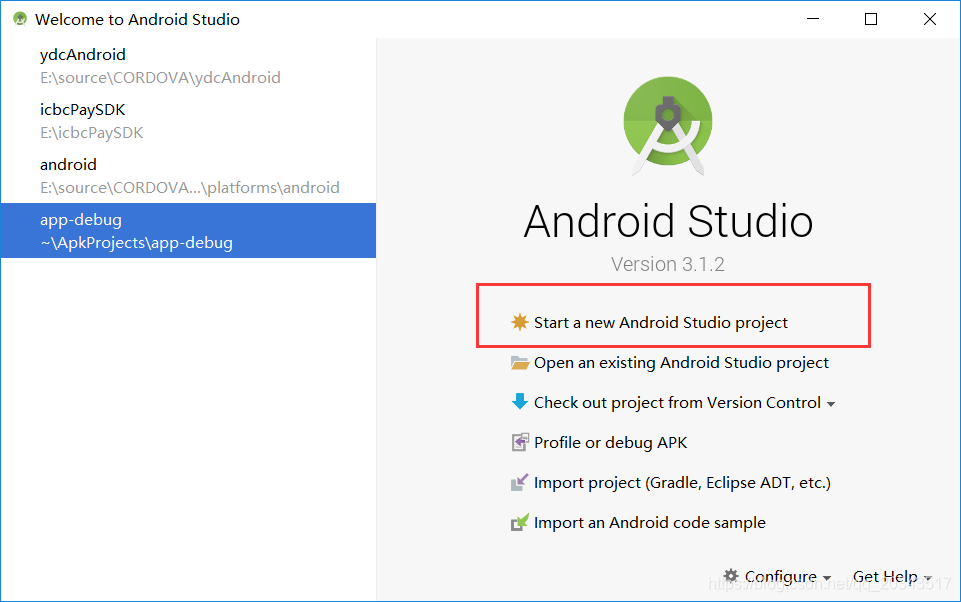
Task: Click the Import project arrow icon
Action: click(520, 482)
